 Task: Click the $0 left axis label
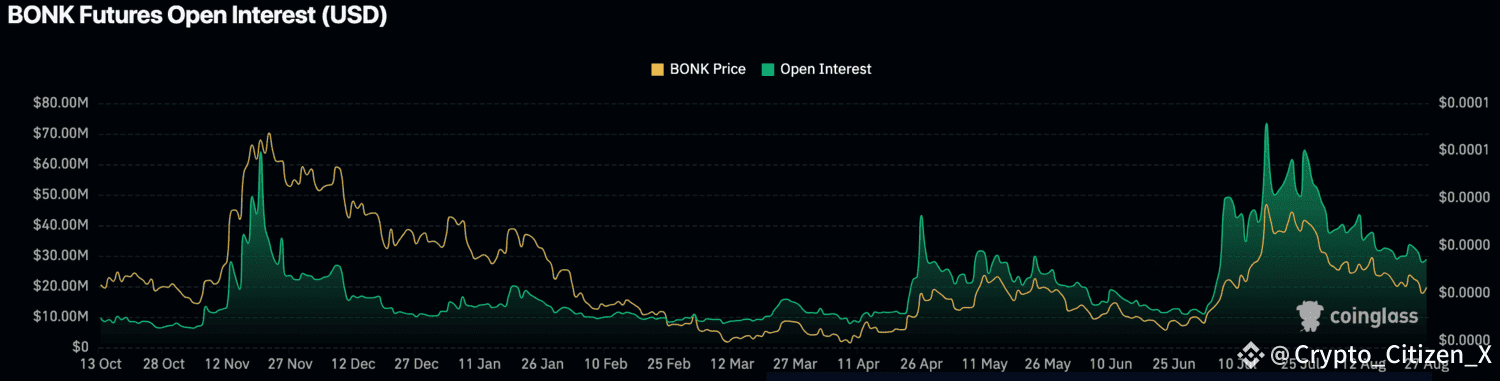pyautogui.click(x=81, y=347)
